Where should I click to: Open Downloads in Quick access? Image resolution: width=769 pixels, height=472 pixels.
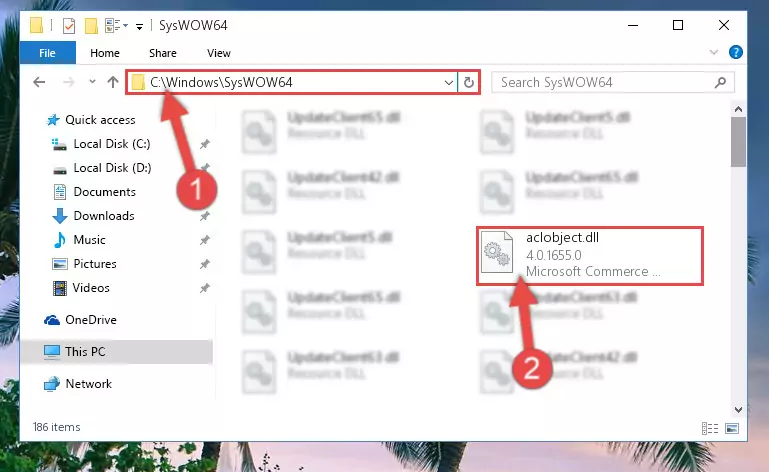pyautogui.click(x=104, y=216)
